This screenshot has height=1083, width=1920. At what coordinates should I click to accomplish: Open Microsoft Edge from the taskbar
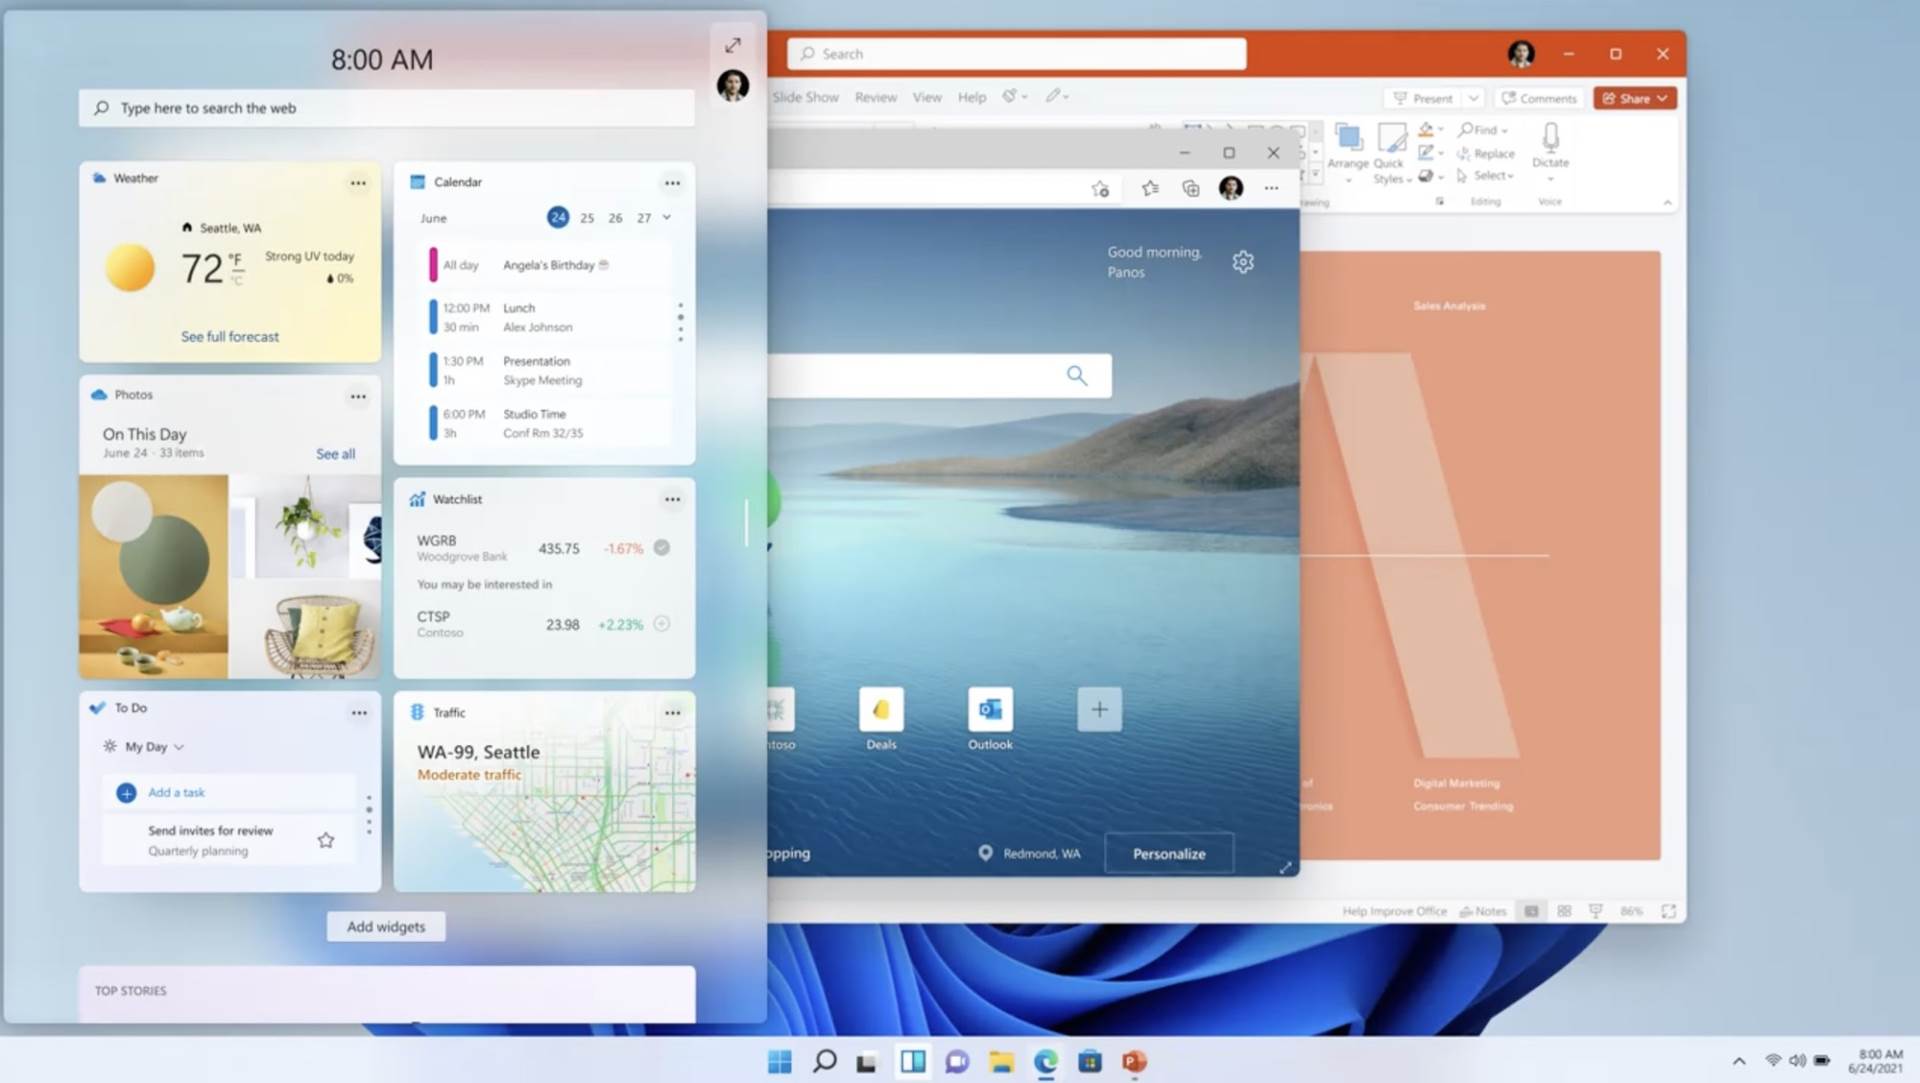click(1046, 1062)
